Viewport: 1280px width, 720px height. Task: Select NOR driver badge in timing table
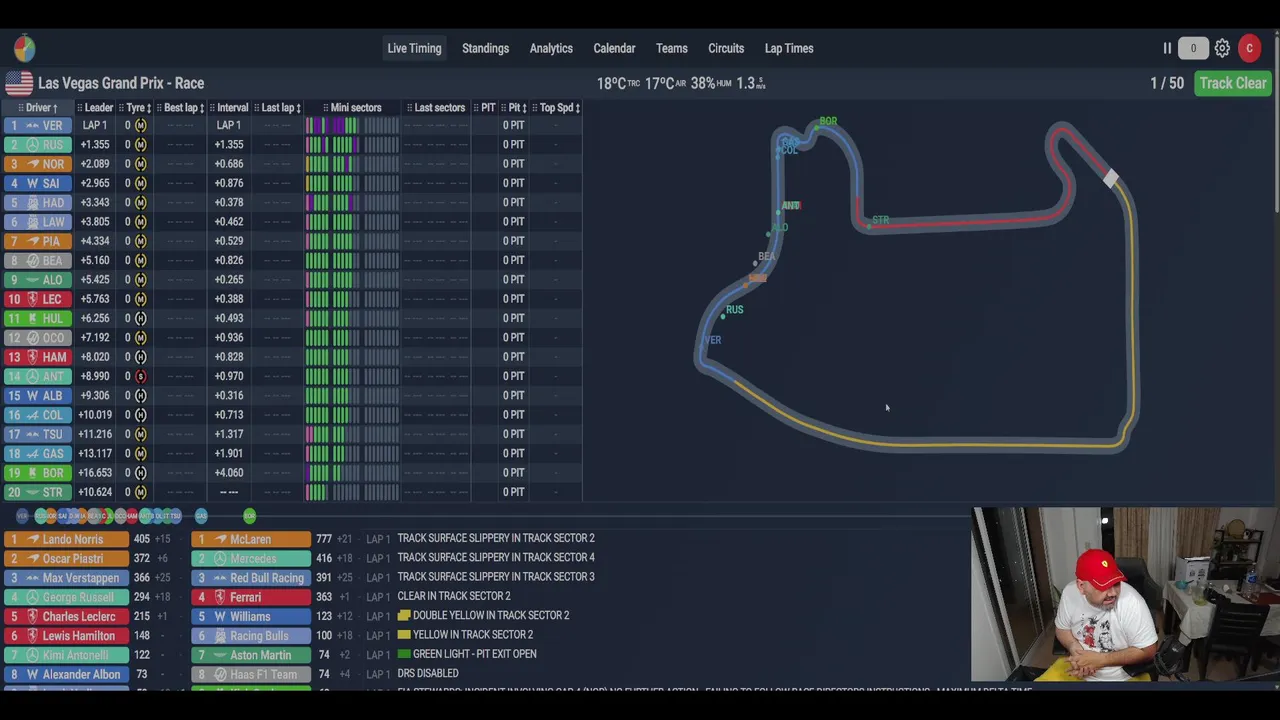(x=37, y=164)
